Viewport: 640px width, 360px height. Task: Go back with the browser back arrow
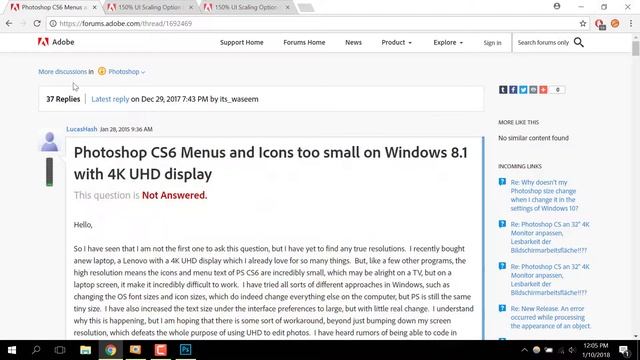point(9,24)
